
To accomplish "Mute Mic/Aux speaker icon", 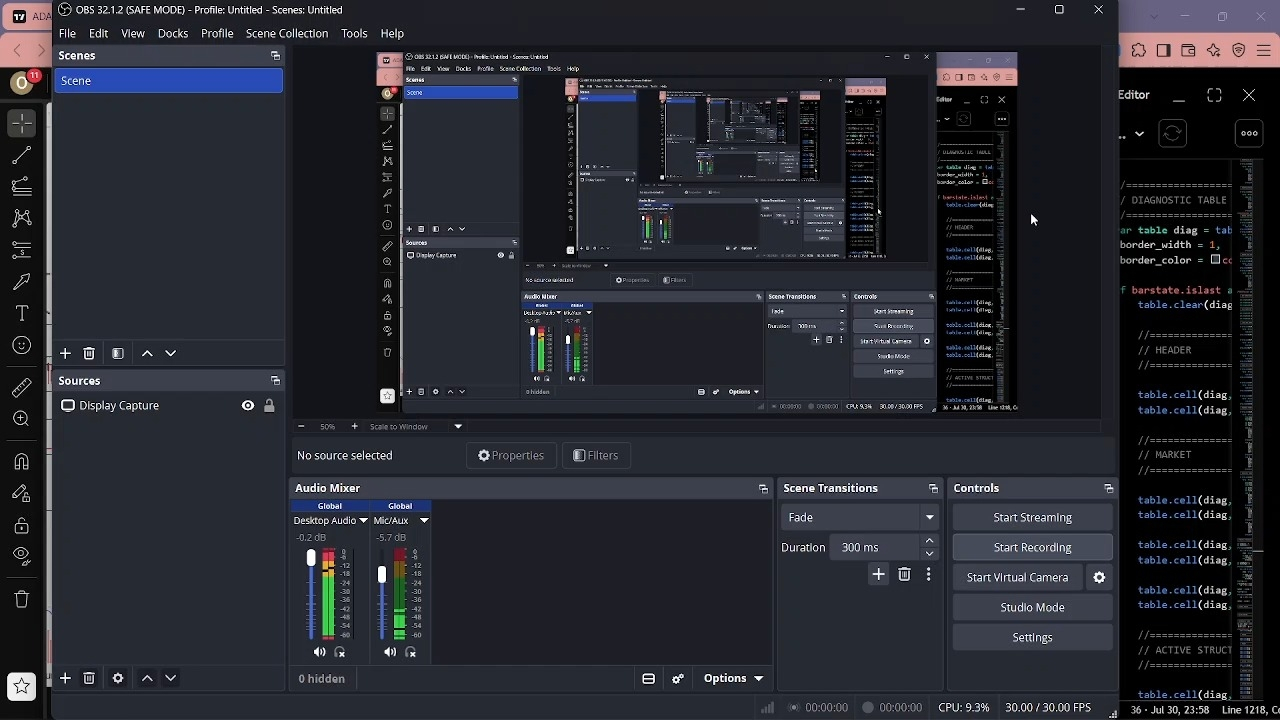I will pos(390,652).
